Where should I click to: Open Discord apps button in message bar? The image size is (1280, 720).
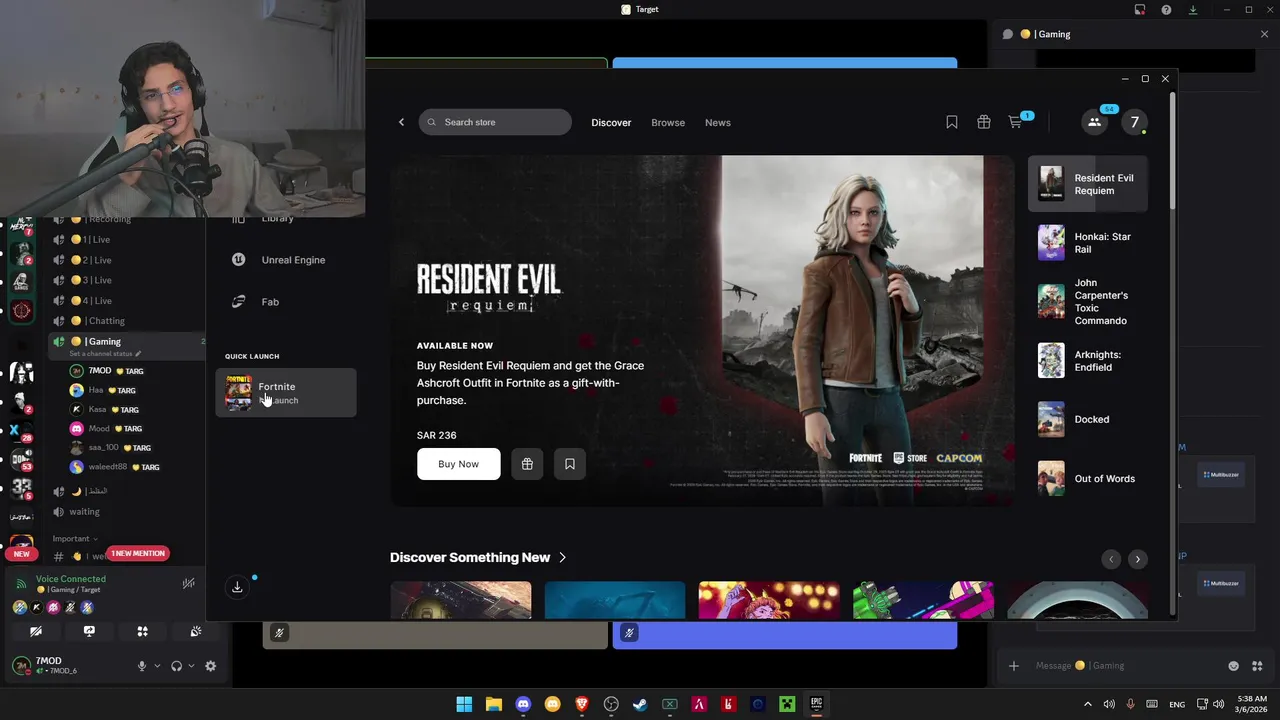pyautogui.click(x=1257, y=666)
